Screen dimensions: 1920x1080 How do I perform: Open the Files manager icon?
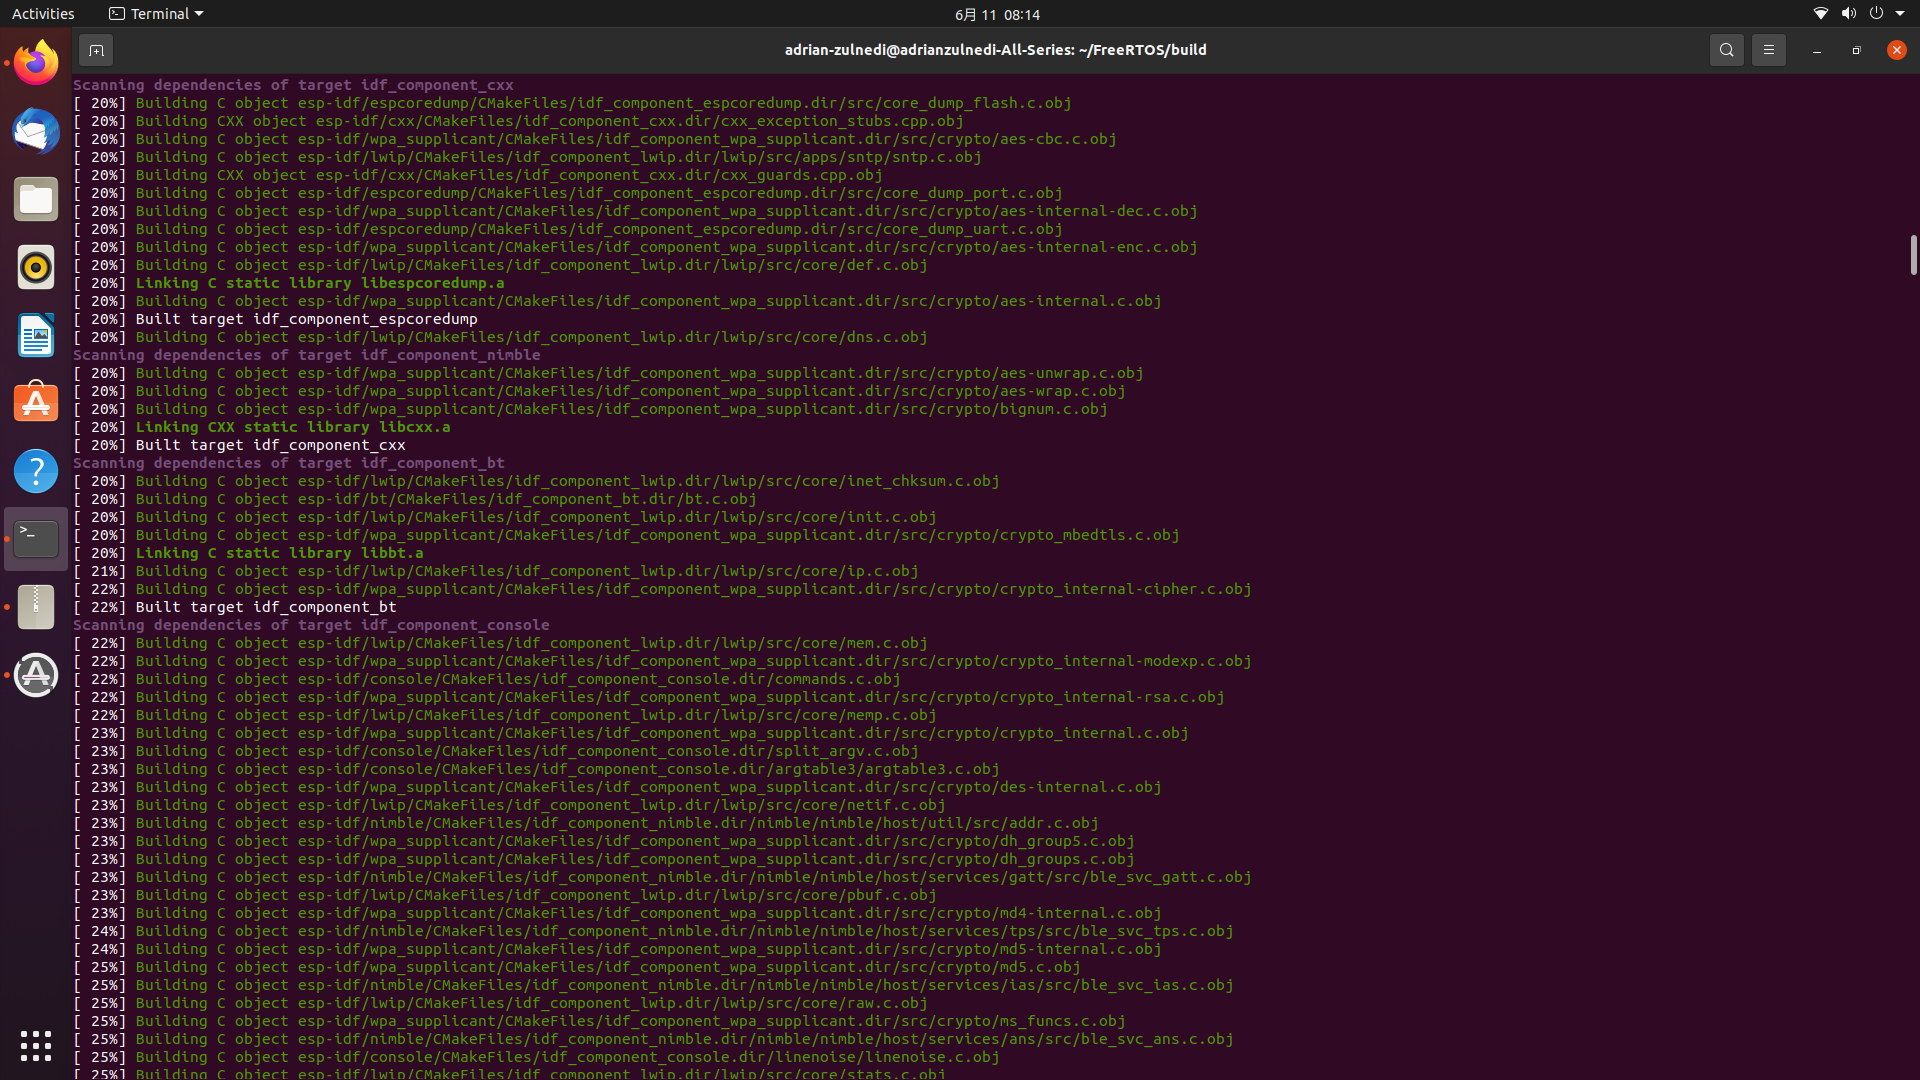[x=36, y=200]
